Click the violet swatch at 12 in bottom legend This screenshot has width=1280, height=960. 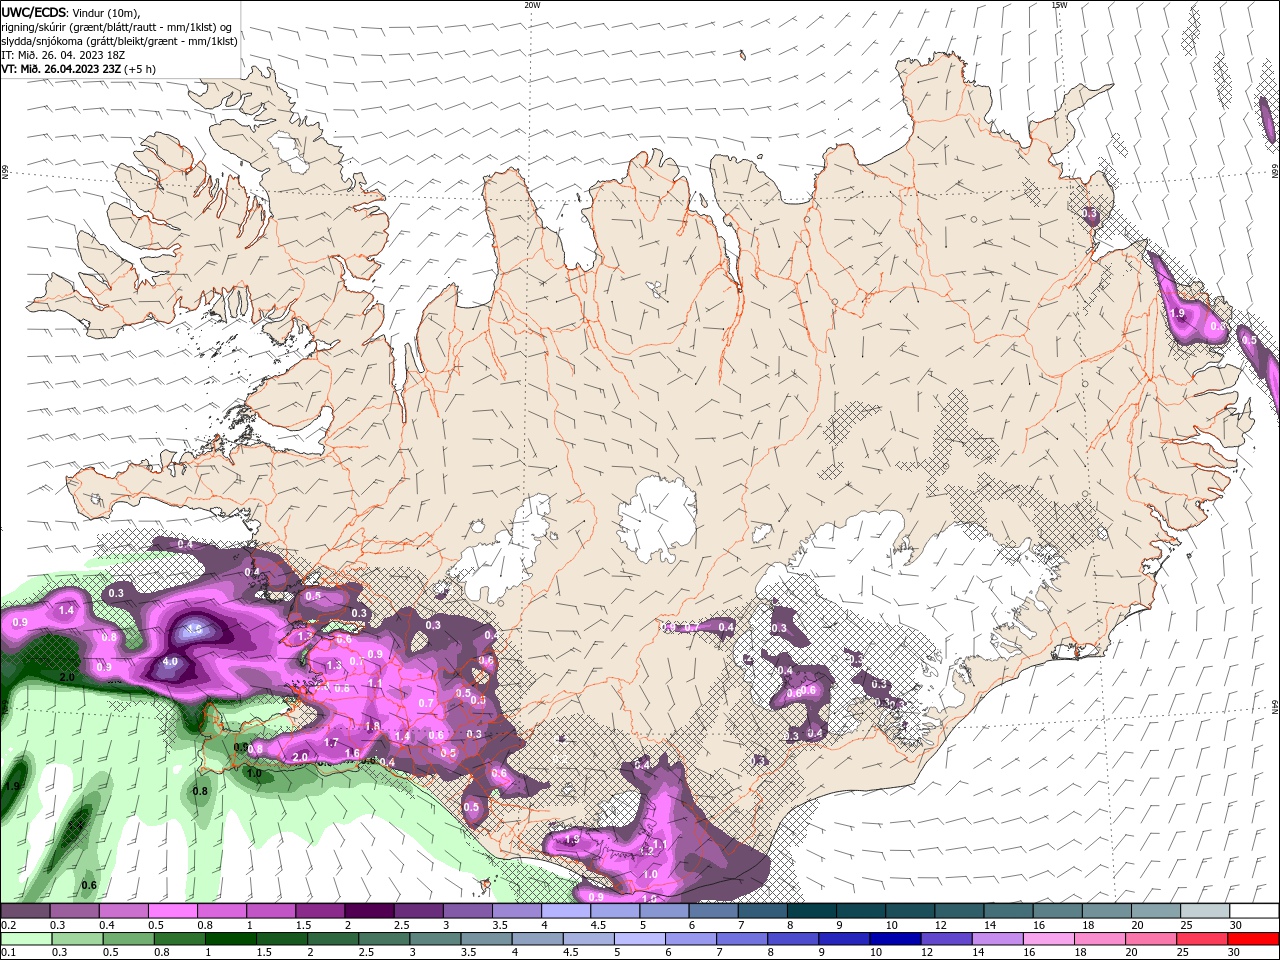(x=946, y=939)
